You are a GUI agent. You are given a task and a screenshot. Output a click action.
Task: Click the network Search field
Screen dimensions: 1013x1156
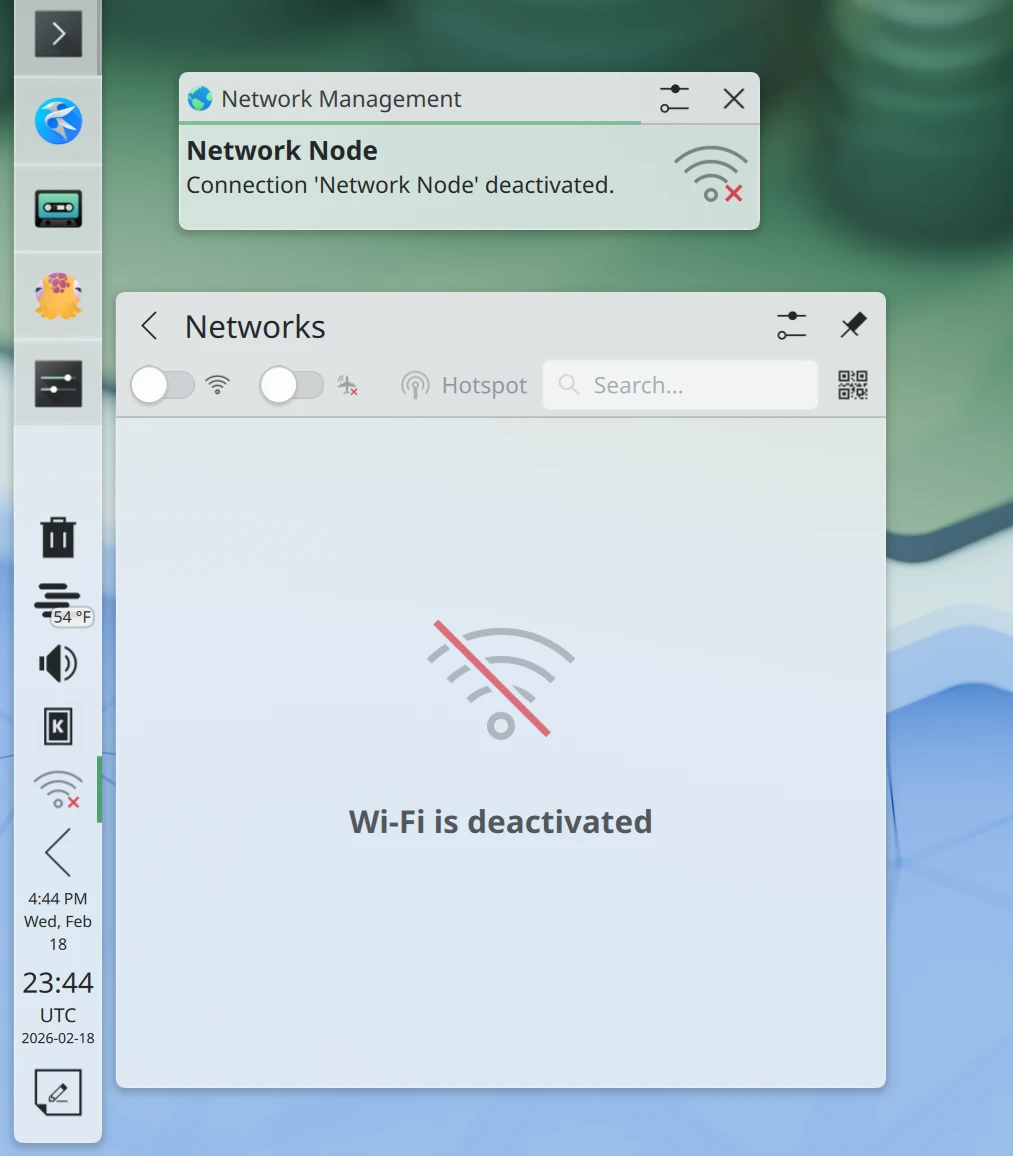click(x=680, y=385)
